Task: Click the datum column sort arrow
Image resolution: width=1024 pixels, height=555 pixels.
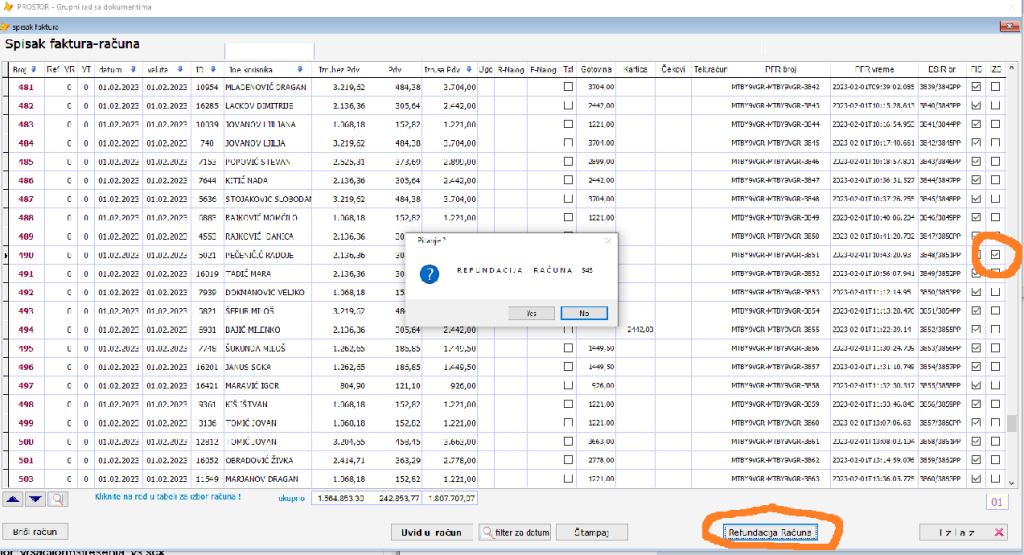Action: 131,69
